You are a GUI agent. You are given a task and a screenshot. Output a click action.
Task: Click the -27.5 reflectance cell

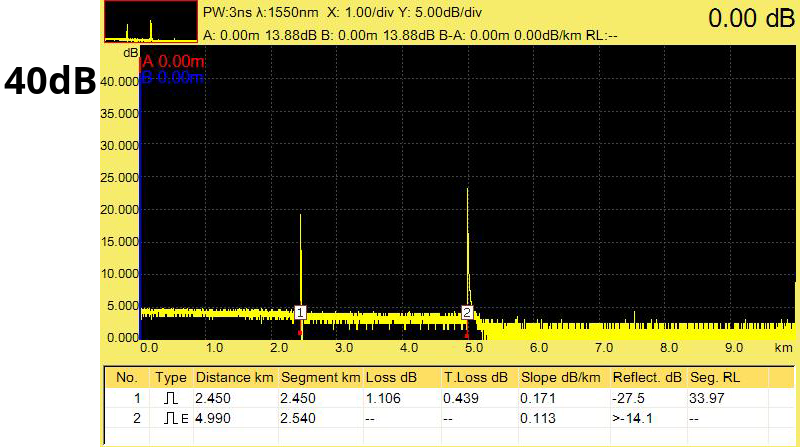point(628,398)
